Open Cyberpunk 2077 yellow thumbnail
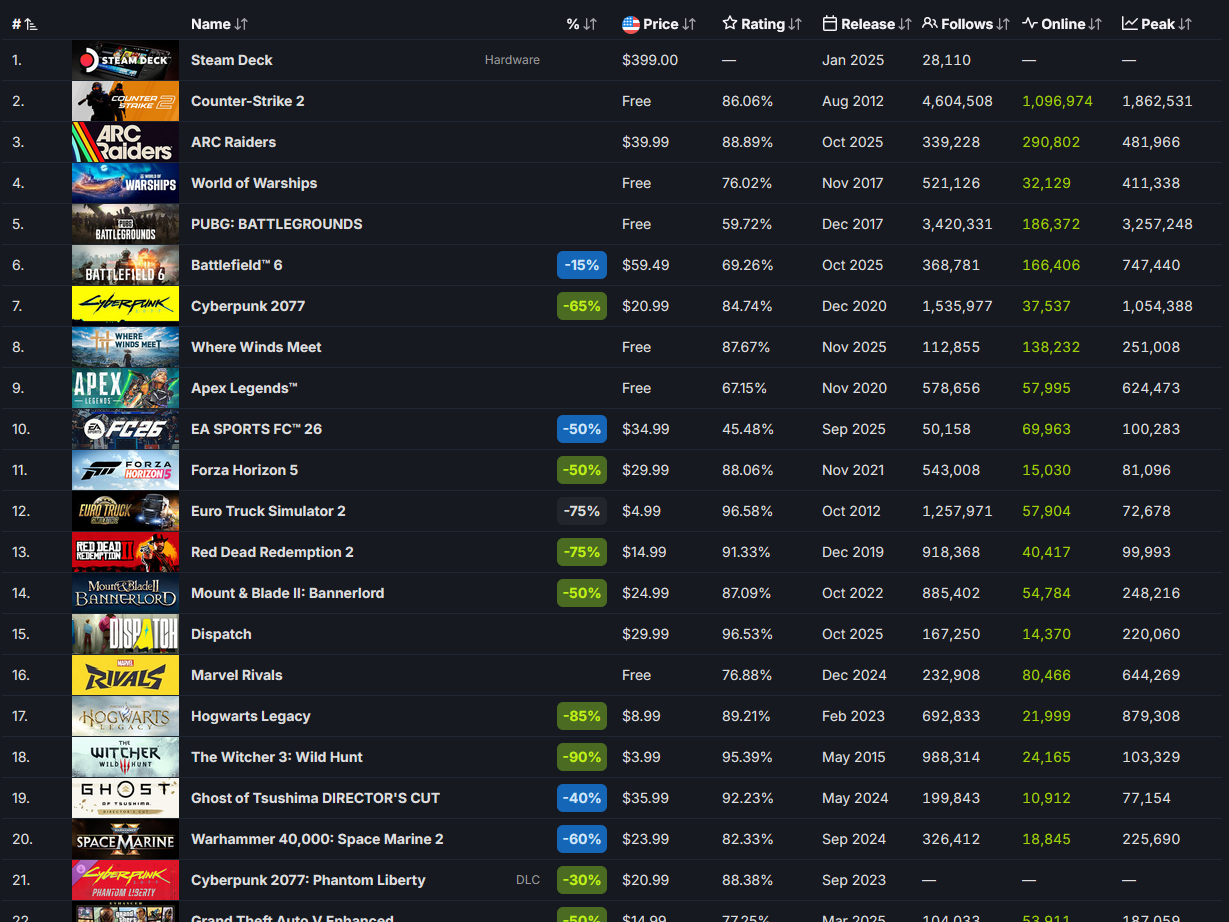Image resolution: width=1229 pixels, height=922 pixels. point(125,306)
